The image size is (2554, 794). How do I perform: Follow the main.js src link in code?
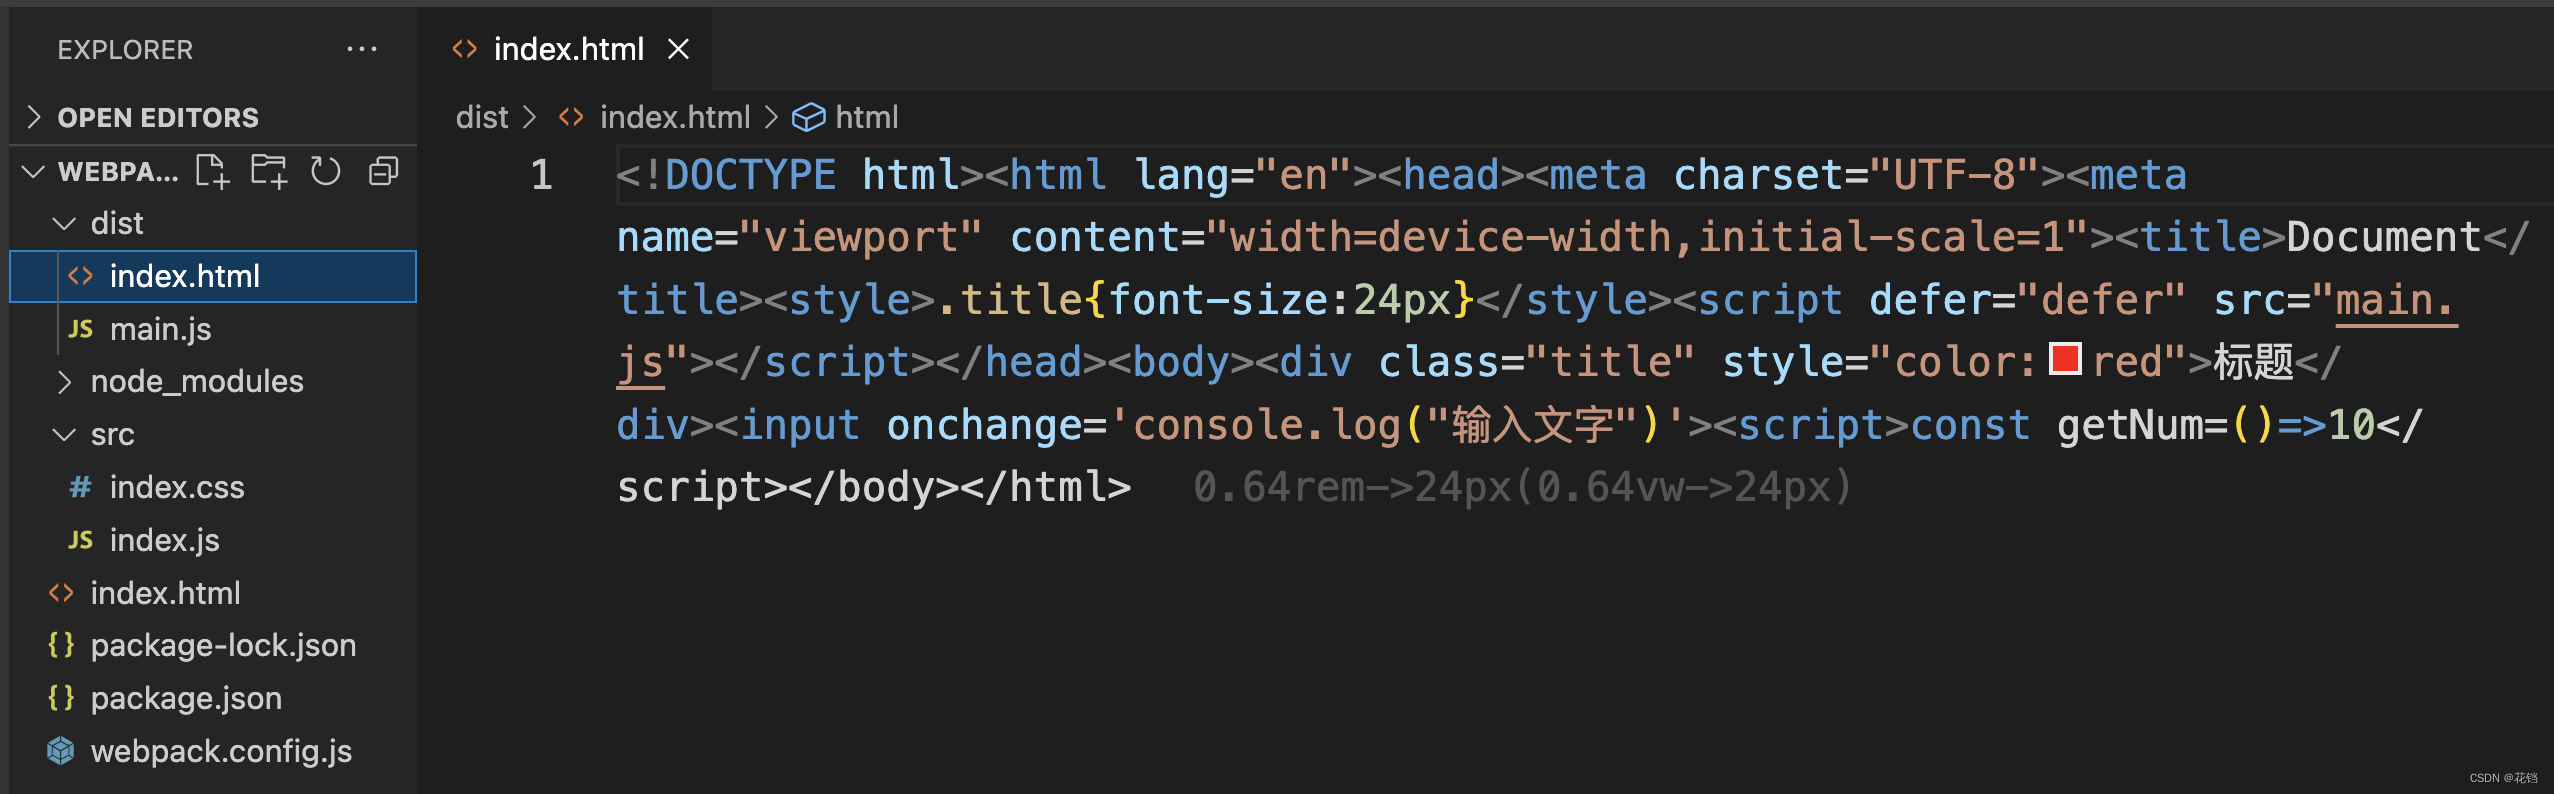2396,300
